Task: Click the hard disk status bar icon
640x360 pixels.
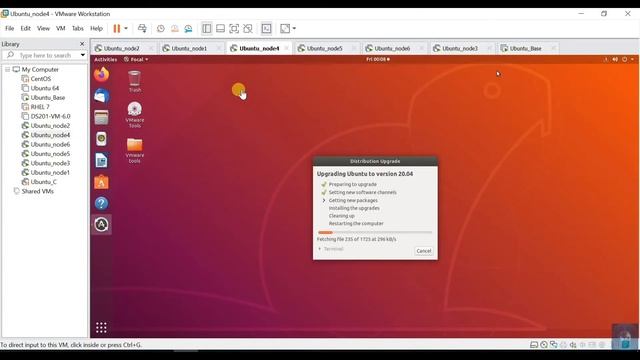Action: (x=534, y=345)
